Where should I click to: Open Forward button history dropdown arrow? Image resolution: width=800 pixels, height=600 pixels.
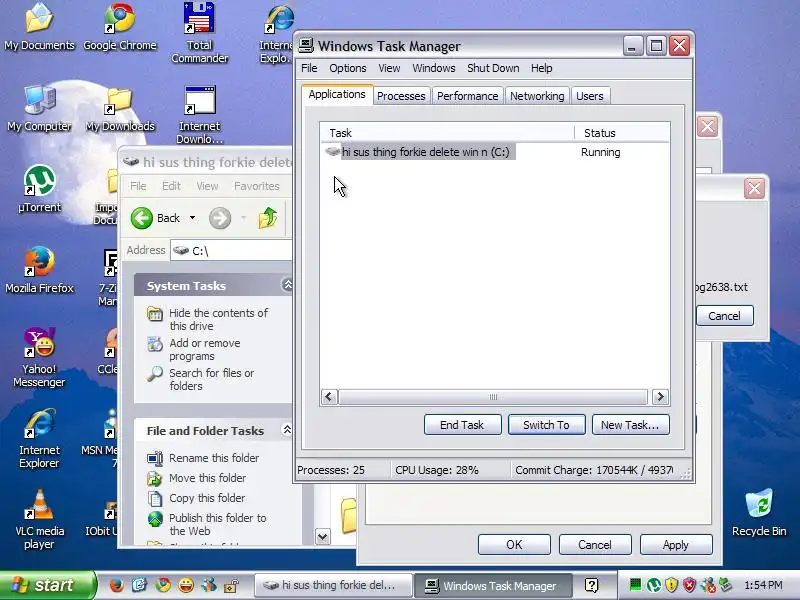coord(243,218)
